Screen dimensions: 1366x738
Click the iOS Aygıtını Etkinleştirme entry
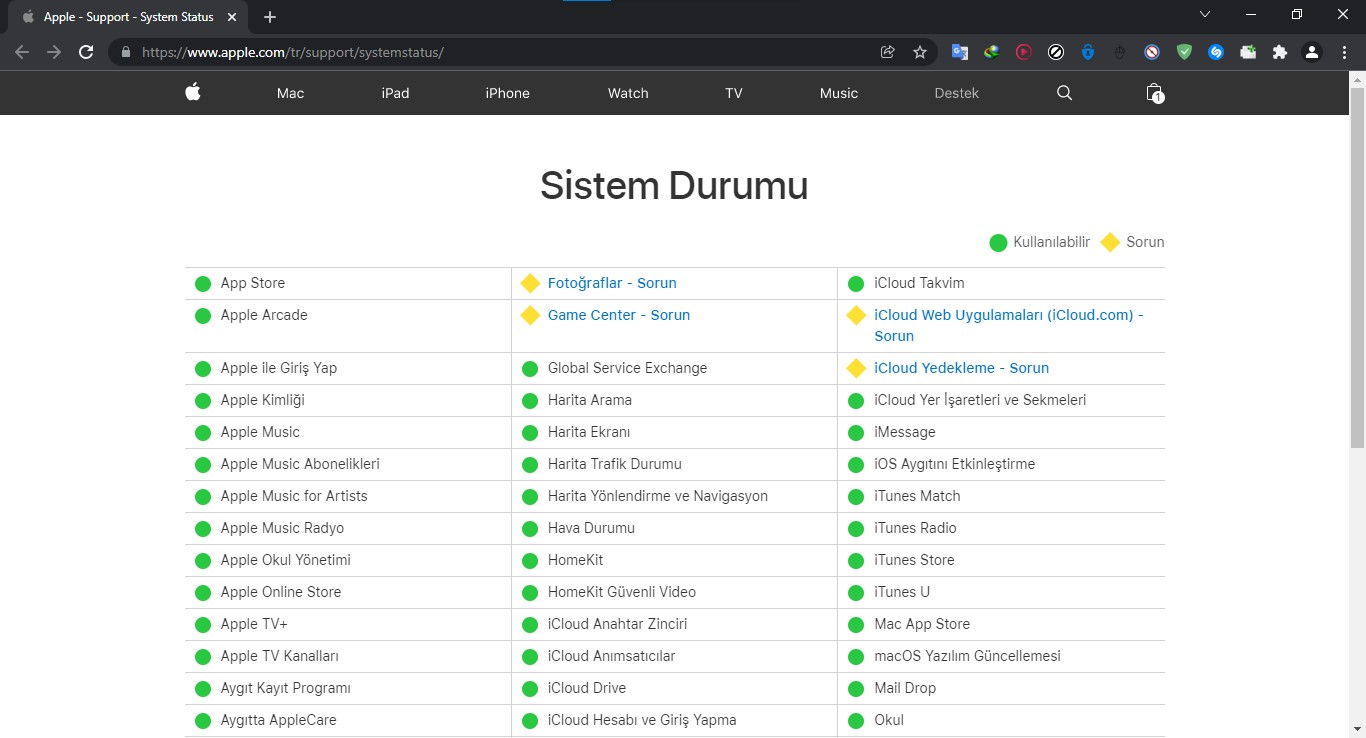954,464
